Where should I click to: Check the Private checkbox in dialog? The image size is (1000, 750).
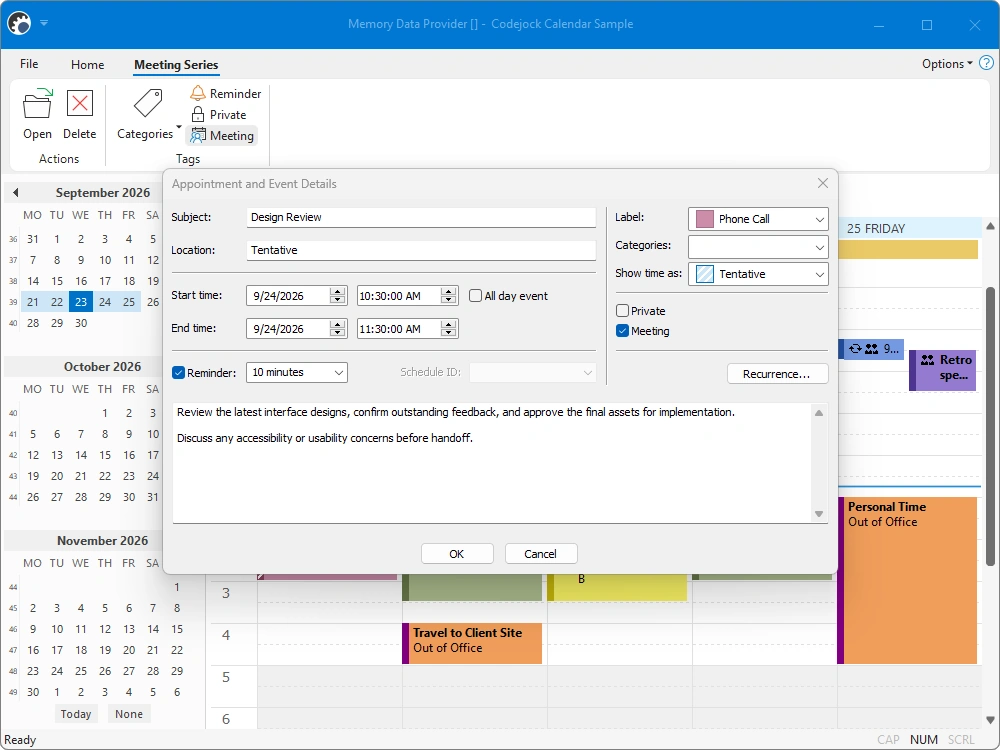click(x=622, y=311)
